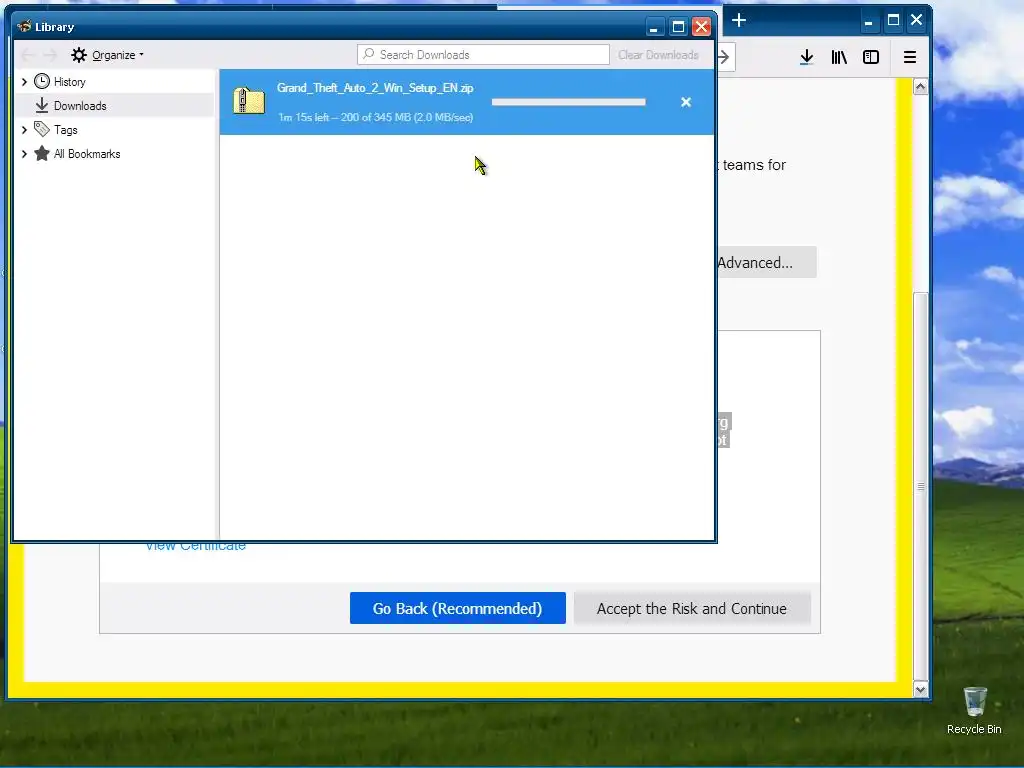The height and width of the screenshot is (768, 1024).
Task: Minimize the Firefox window
Action: point(869,21)
